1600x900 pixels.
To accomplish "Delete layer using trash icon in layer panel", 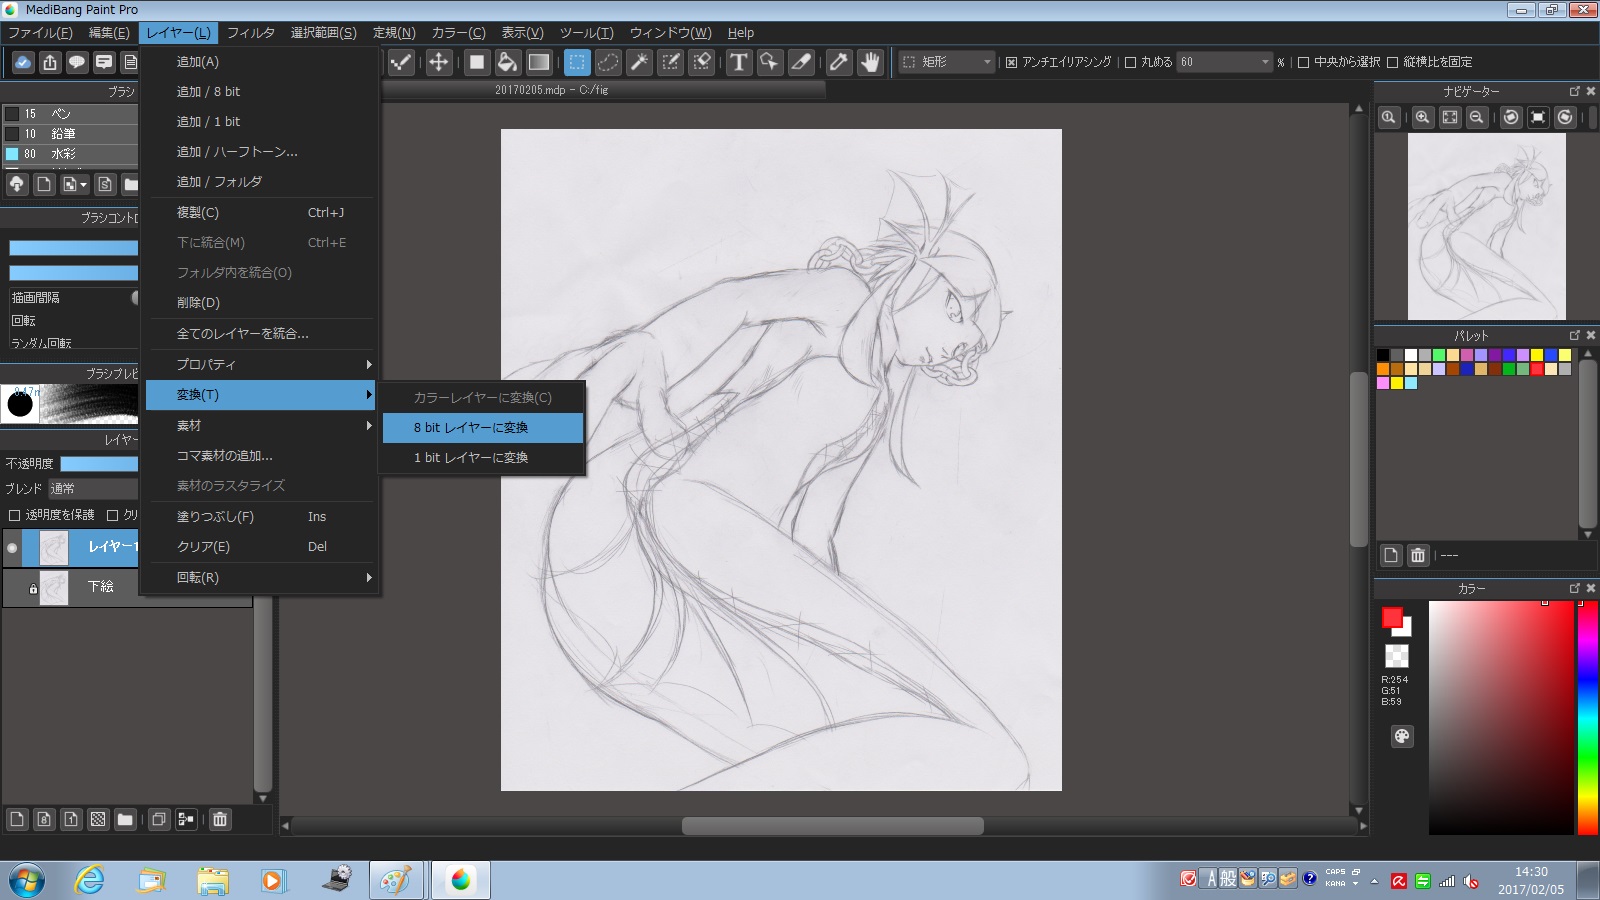I will [x=220, y=819].
